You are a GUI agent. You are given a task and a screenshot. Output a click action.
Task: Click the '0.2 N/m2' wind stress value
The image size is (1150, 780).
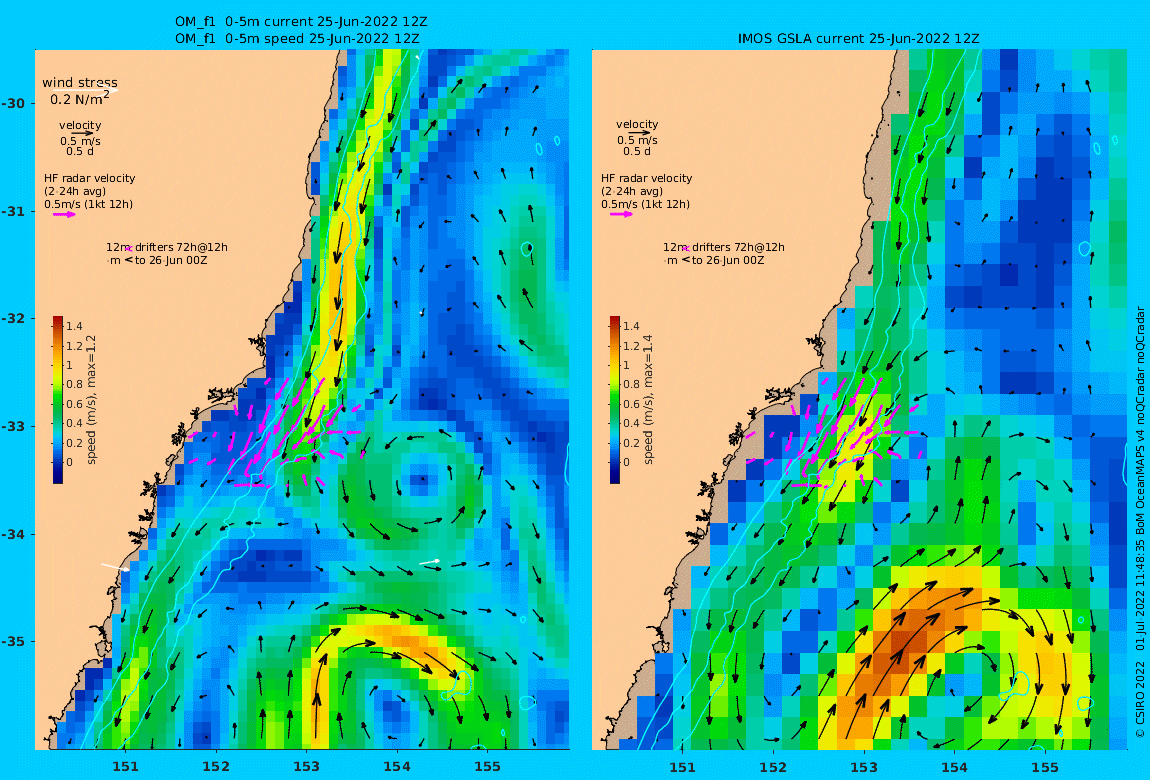tap(80, 98)
